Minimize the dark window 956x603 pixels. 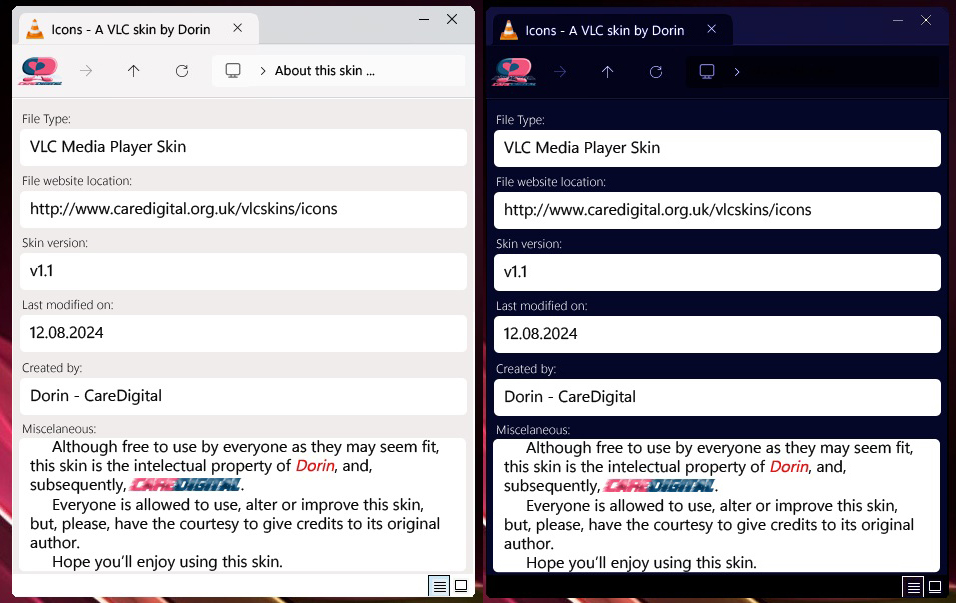pyautogui.click(x=897, y=21)
